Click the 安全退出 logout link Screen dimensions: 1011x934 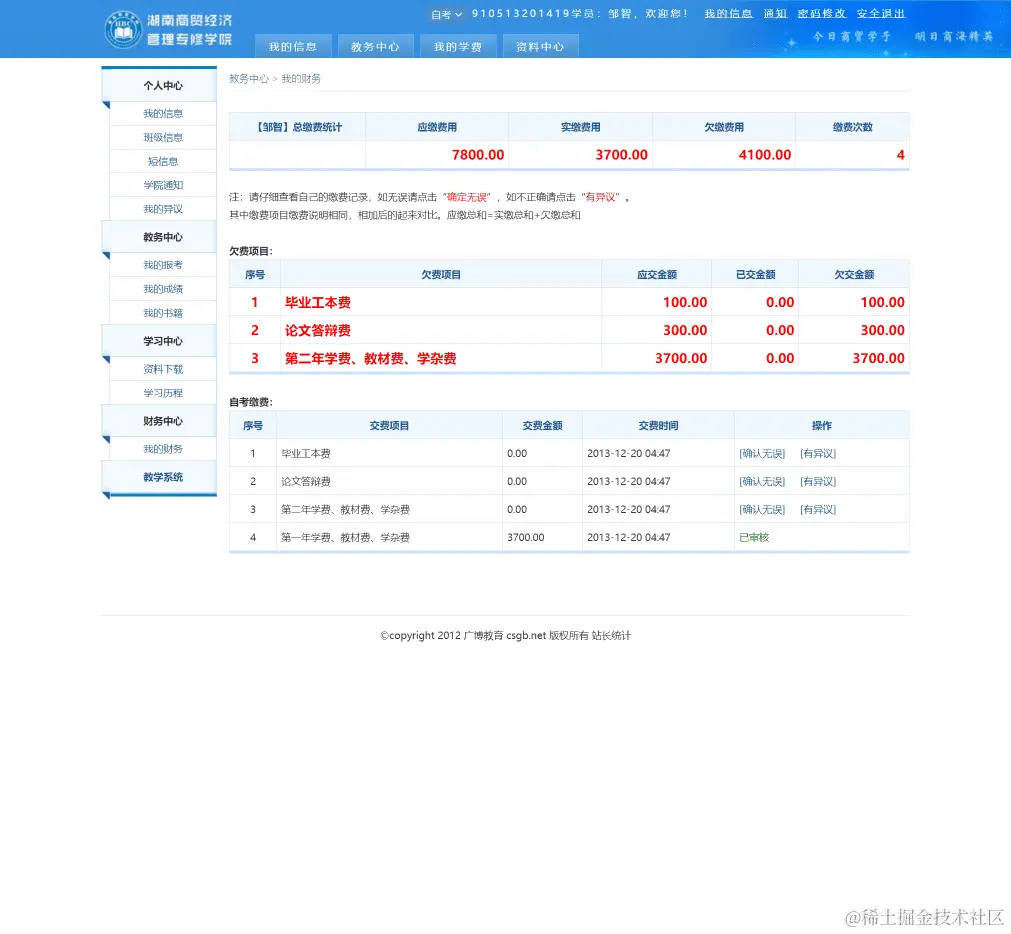881,14
